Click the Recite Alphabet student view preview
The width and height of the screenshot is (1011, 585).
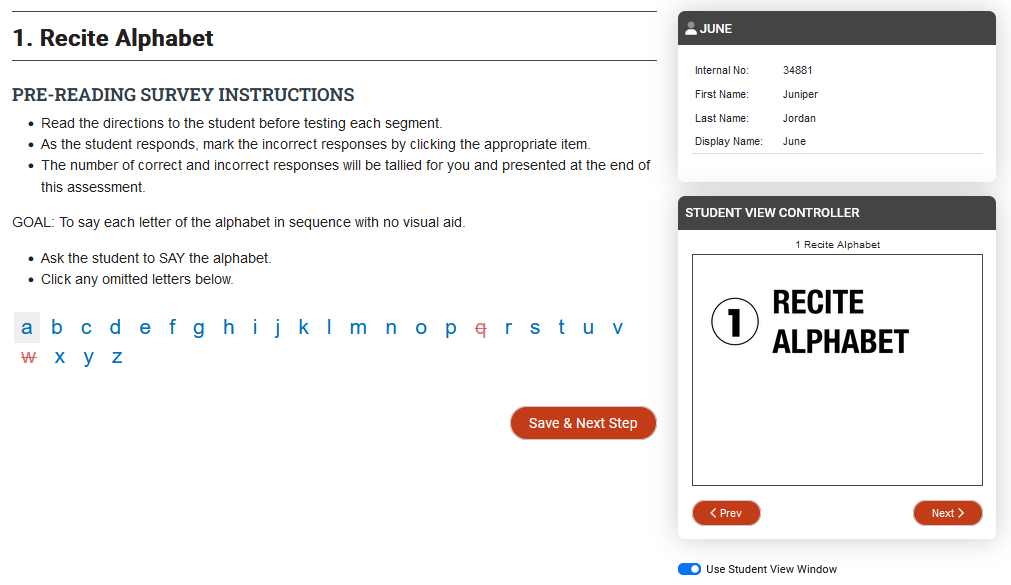click(837, 370)
